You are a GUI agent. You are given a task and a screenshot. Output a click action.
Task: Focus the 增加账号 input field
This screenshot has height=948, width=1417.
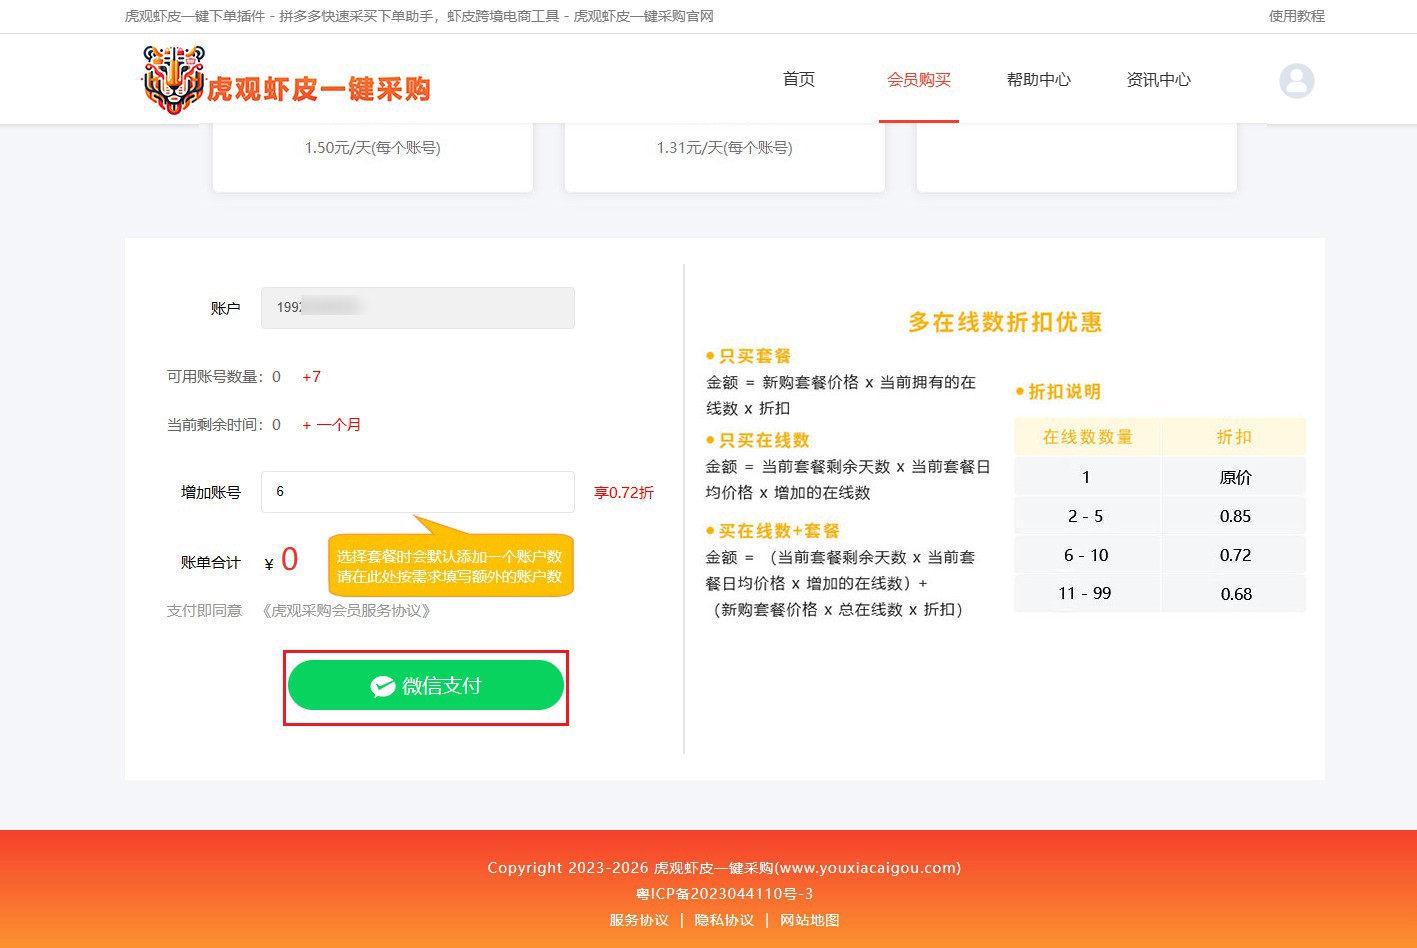point(418,492)
